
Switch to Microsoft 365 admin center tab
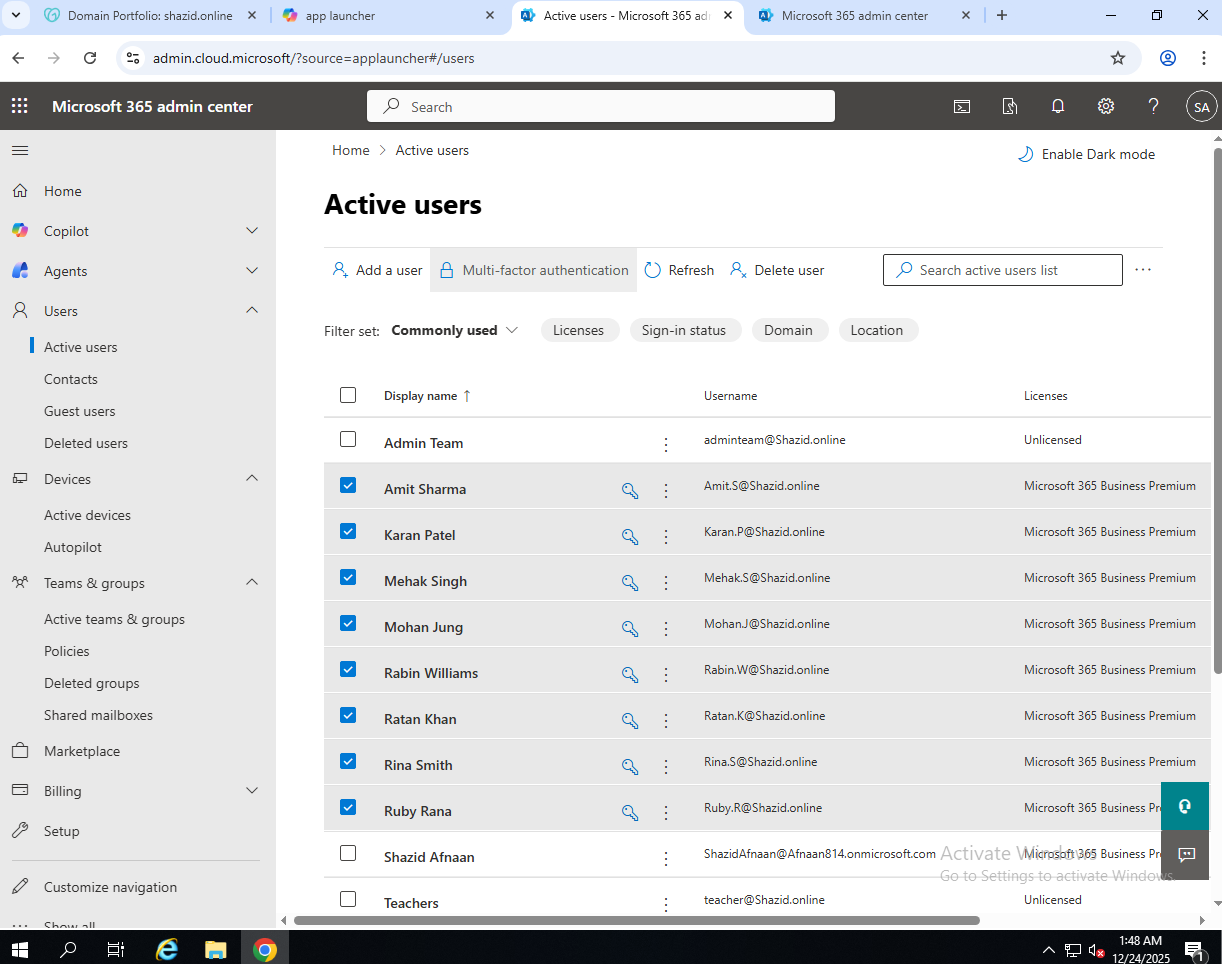865,15
